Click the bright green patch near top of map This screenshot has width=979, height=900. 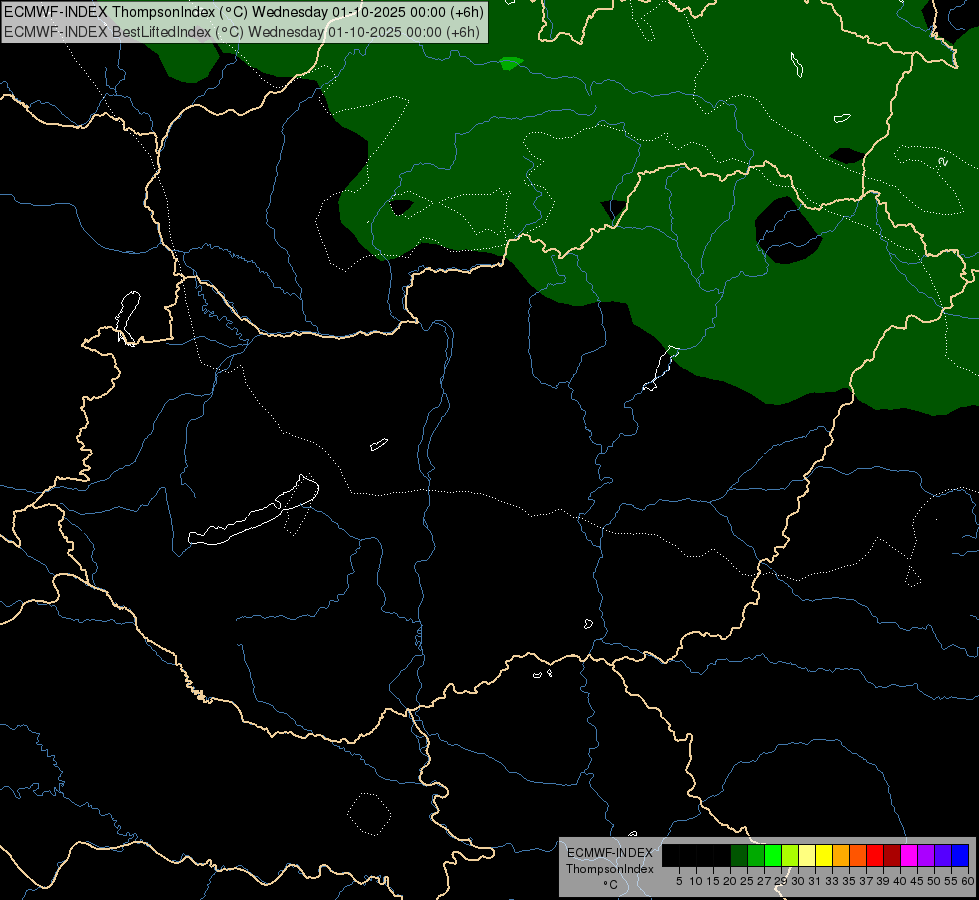coord(511,63)
